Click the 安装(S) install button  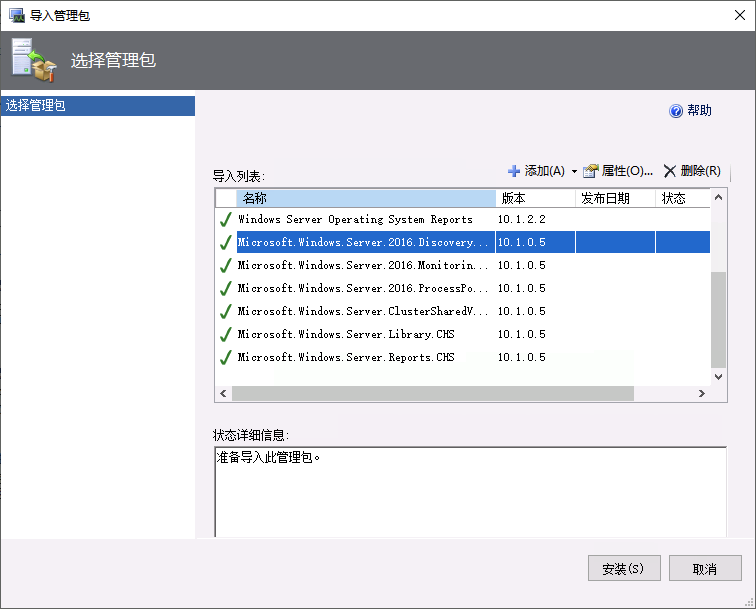tap(624, 568)
